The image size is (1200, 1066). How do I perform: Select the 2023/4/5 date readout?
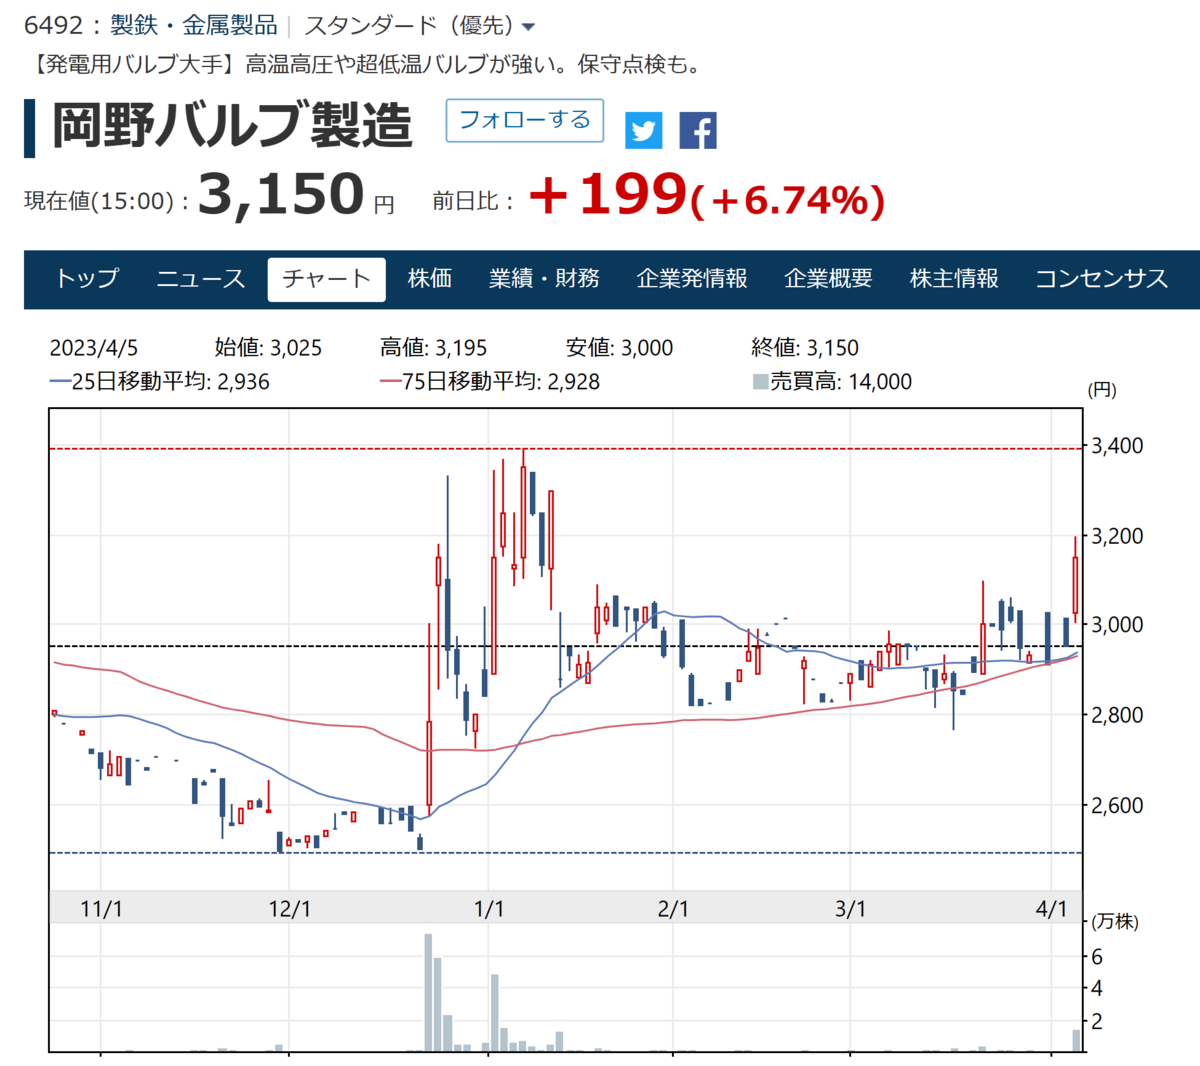(94, 348)
